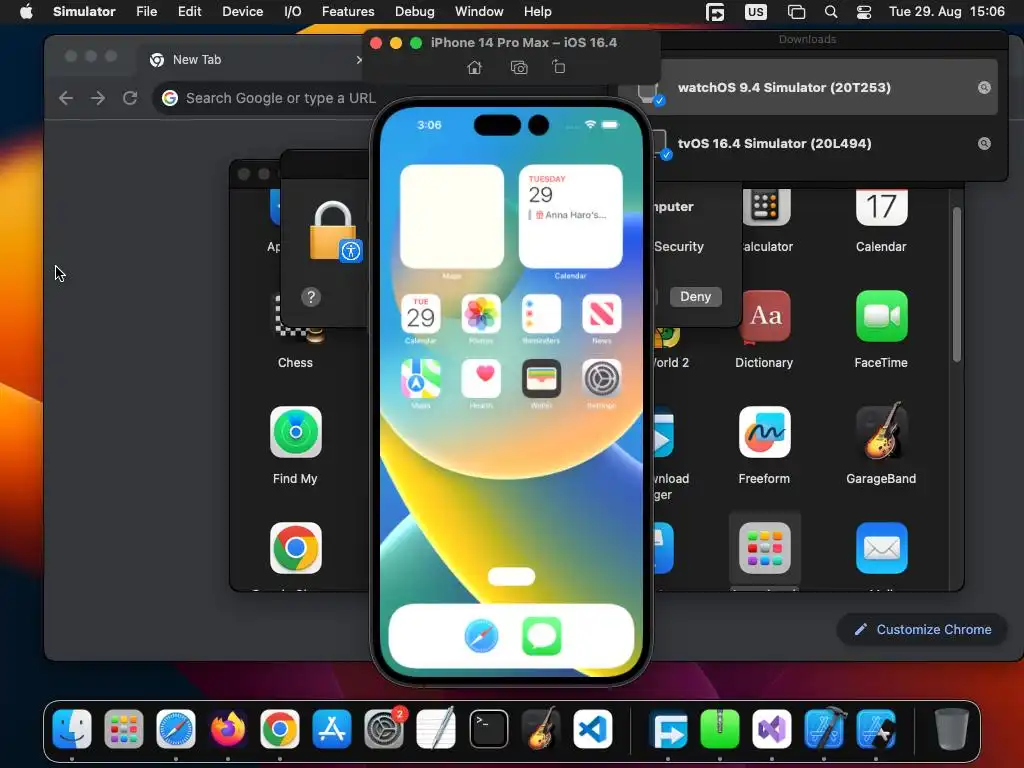Viewport: 1024px width, 768px height.
Task: Close the New Tab tab in Chrome
Action: click(359, 59)
